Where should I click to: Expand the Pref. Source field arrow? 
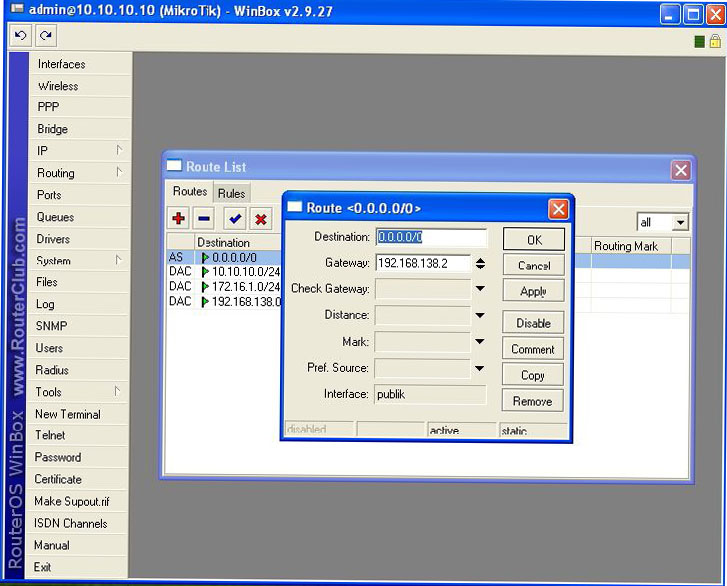click(x=480, y=369)
